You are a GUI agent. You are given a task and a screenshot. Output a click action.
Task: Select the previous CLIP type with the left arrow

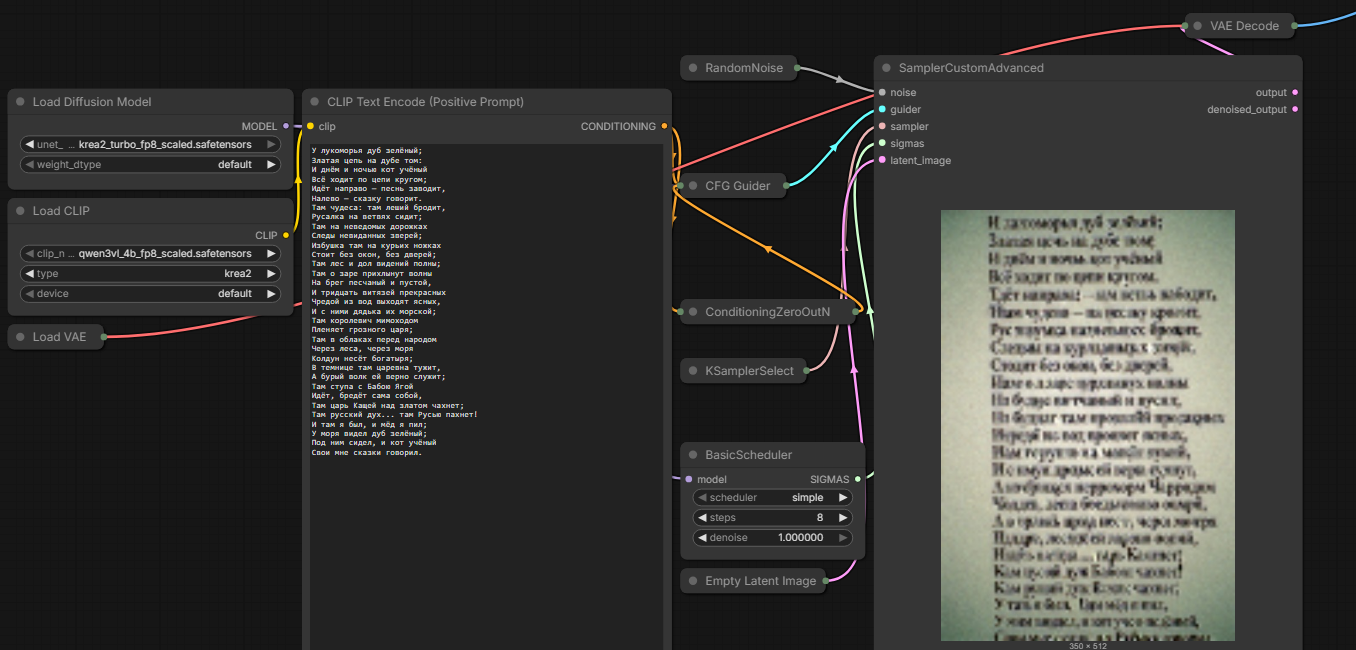(x=29, y=273)
